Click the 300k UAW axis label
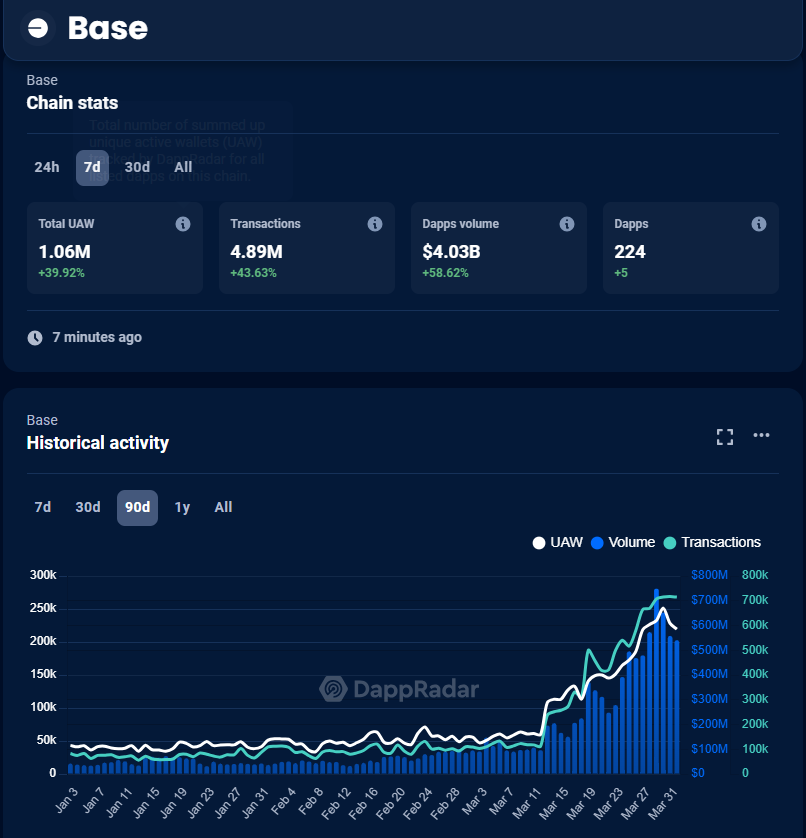The width and height of the screenshot is (806, 838). pyautogui.click(x=43, y=575)
